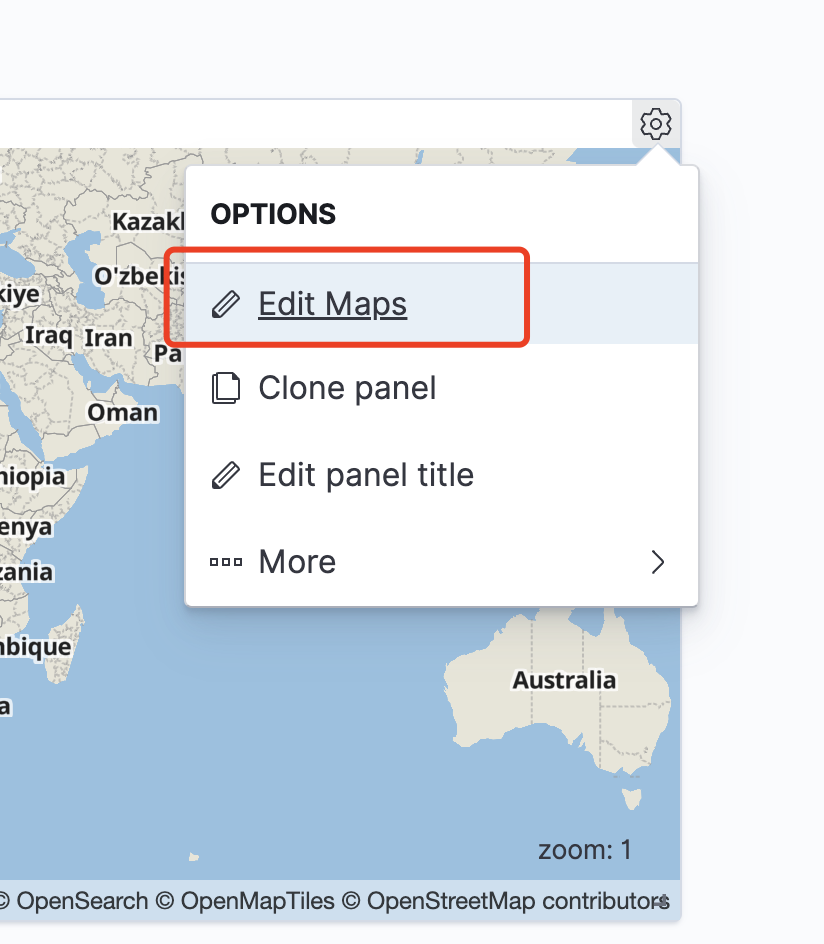Select Edit panel title option
This screenshot has height=944, width=824.
(x=366, y=474)
